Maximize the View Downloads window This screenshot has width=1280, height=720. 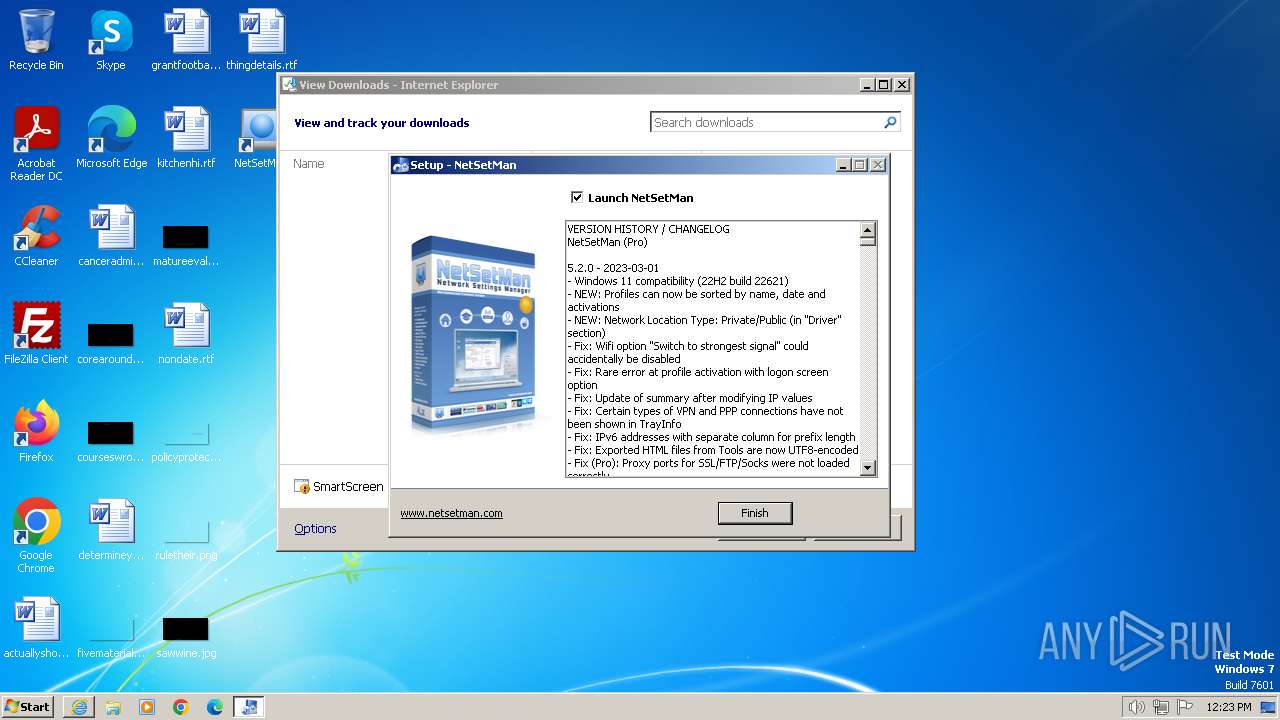pyautogui.click(x=884, y=85)
